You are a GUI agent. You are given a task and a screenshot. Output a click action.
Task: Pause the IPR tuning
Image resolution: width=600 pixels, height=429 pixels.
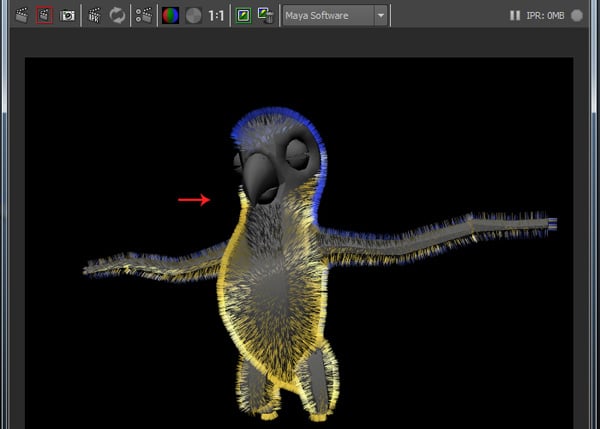(514, 16)
